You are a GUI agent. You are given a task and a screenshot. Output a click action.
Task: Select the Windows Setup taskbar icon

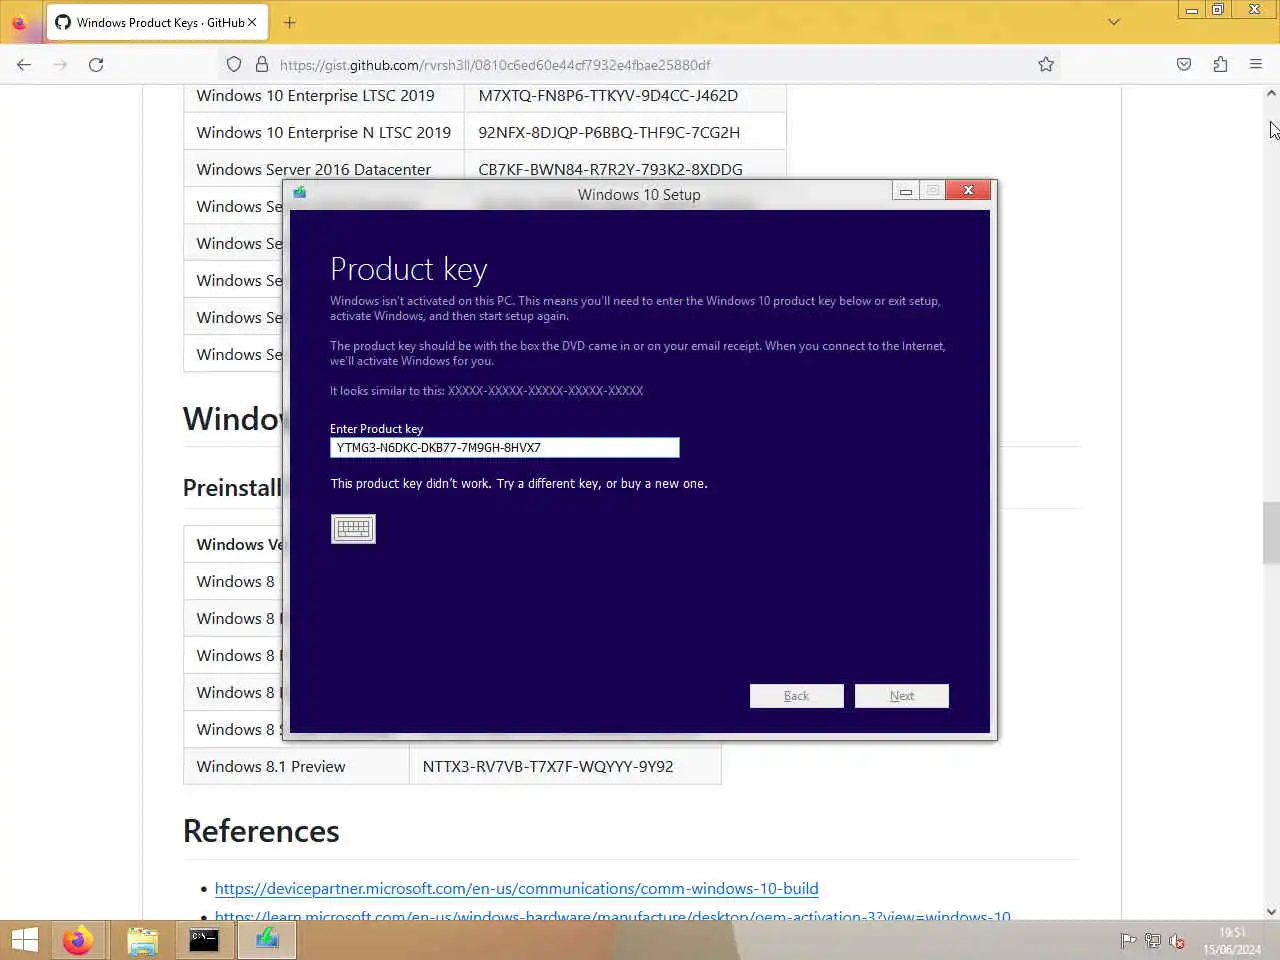tap(266, 940)
